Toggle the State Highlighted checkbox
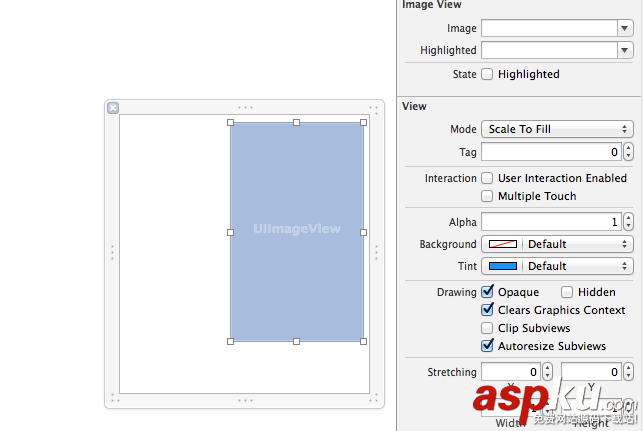Image resolution: width=643 pixels, height=431 pixels. point(487,74)
